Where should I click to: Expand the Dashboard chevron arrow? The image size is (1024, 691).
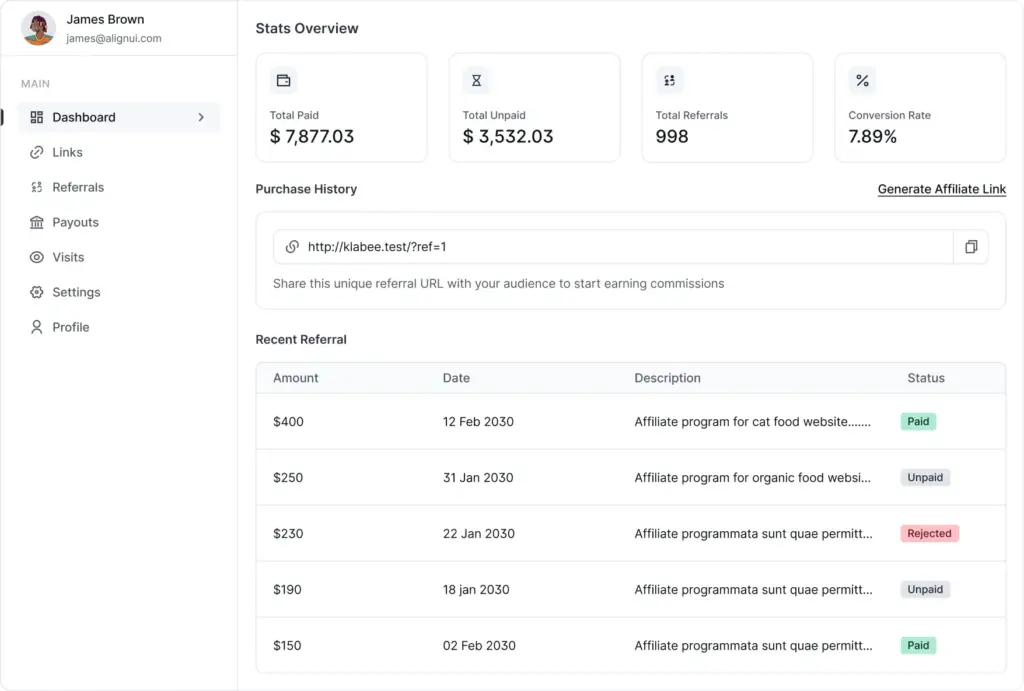point(201,117)
